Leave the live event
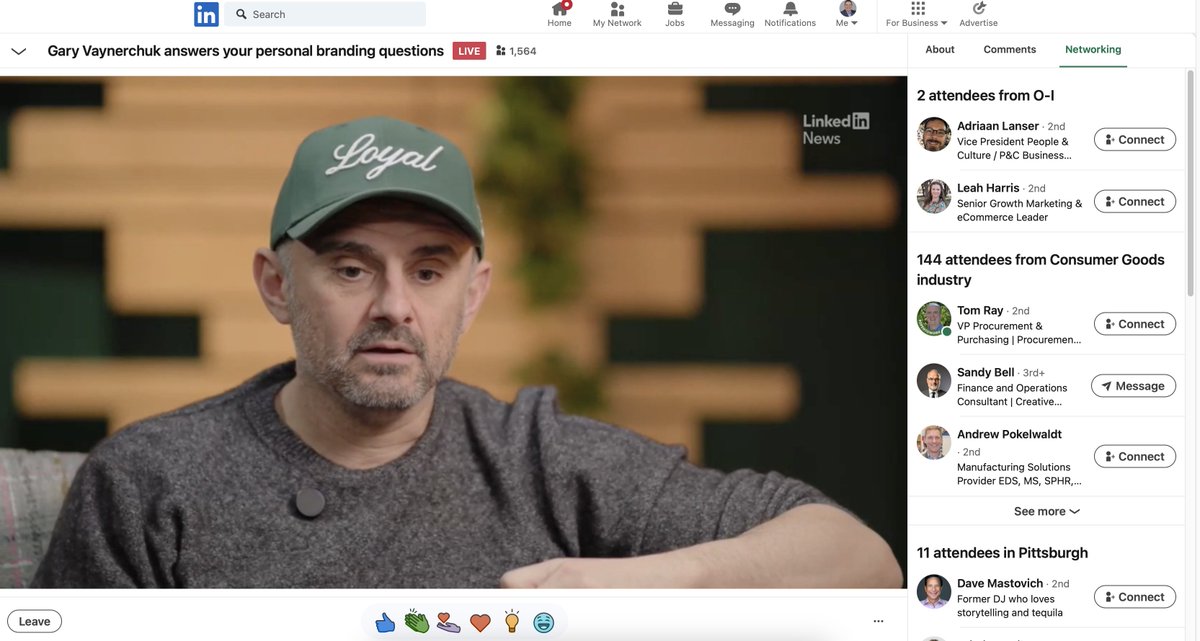The width and height of the screenshot is (1200, 641). click(x=34, y=621)
